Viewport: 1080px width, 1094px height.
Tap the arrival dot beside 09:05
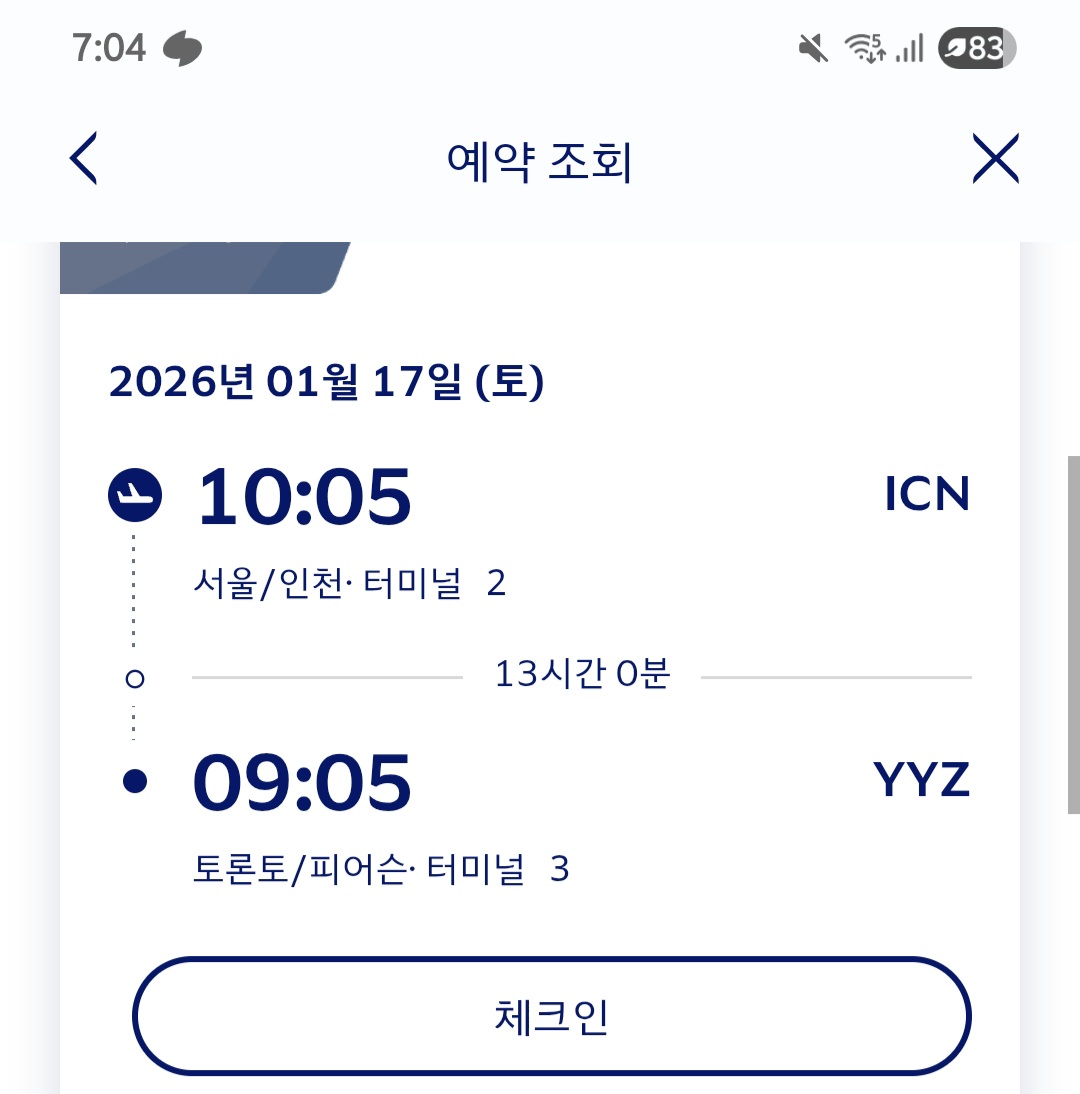click(x=135, y=782)
